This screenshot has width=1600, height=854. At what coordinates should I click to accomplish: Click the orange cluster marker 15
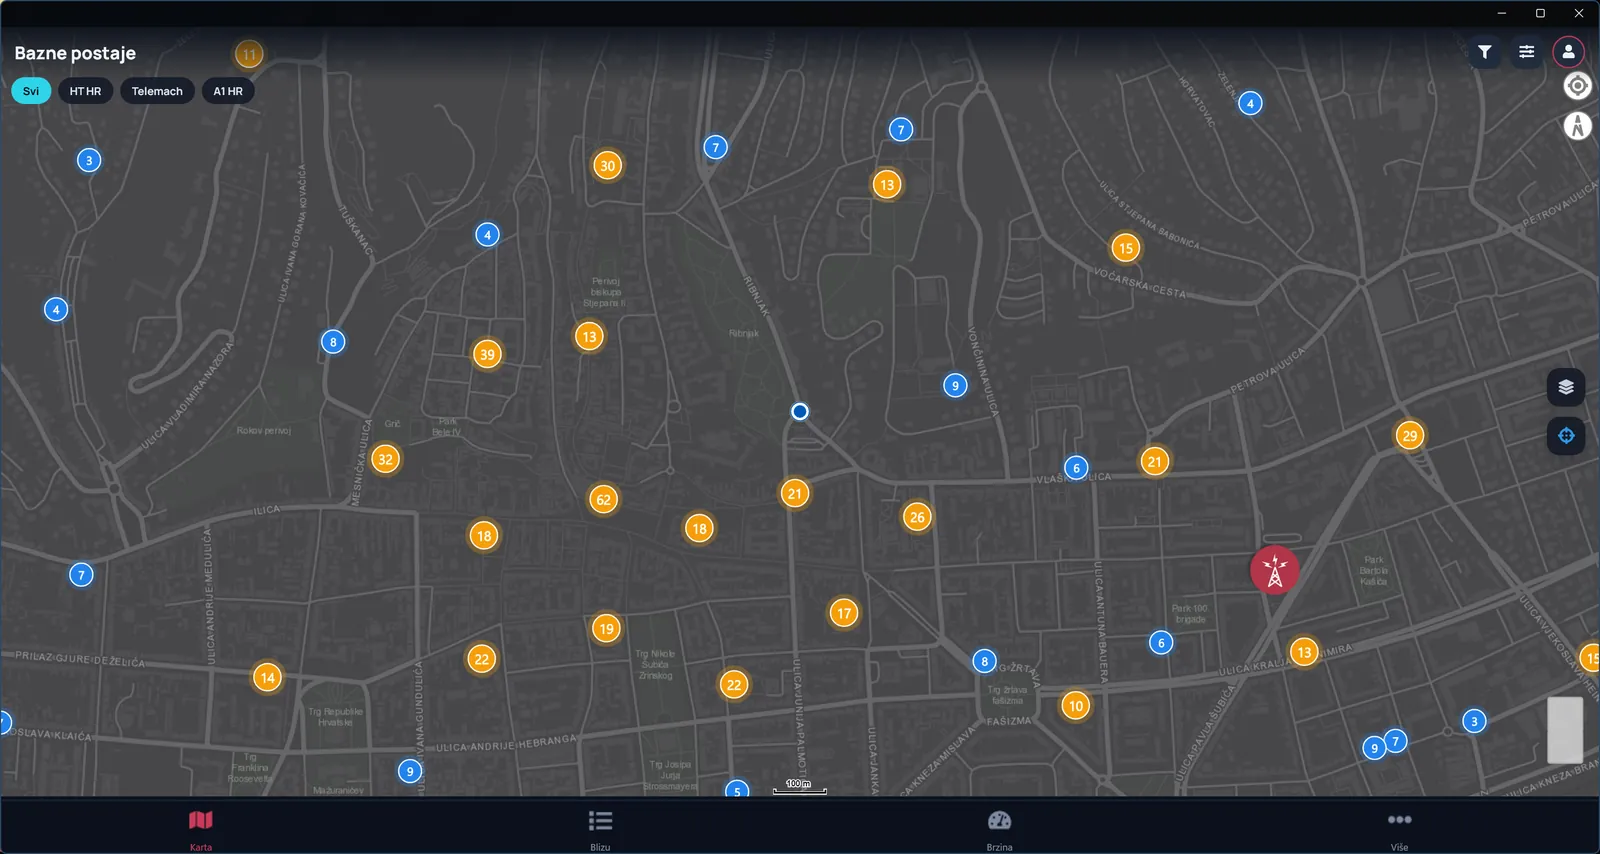(1126, 248)
